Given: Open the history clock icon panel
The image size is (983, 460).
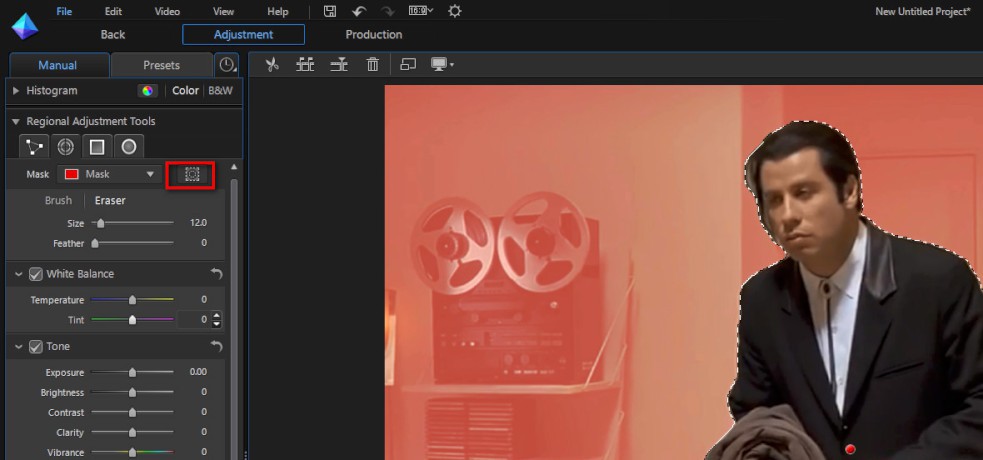Looking at the screenshot, I should [x=226, y=65].
